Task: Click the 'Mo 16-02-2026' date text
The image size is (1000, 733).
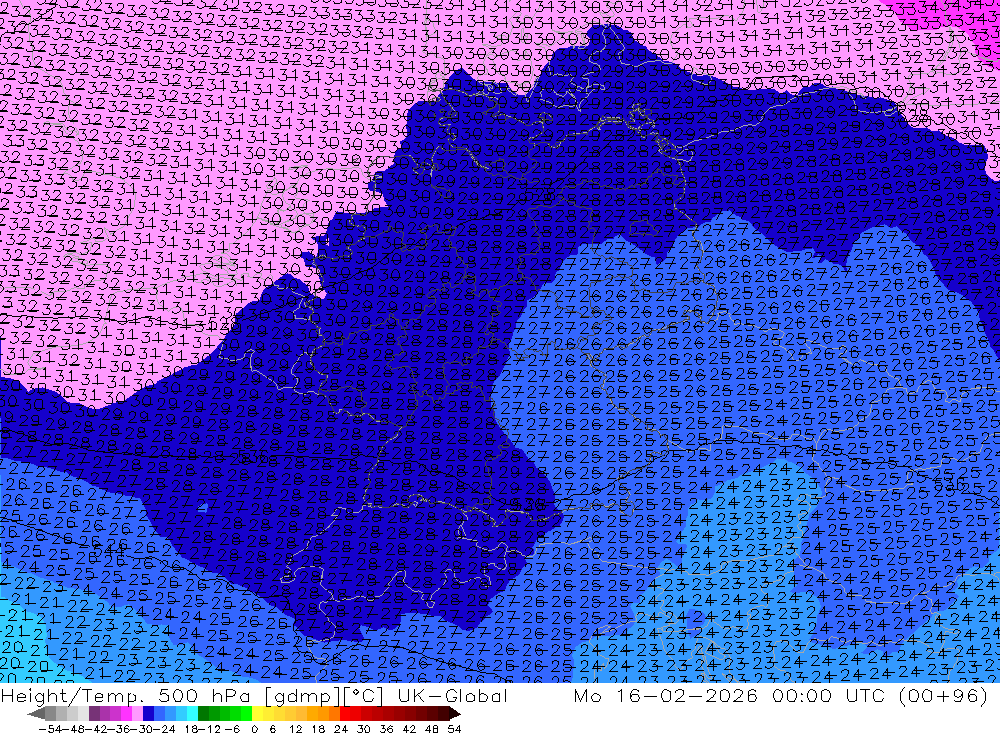Action: click(x=665, y=694)
